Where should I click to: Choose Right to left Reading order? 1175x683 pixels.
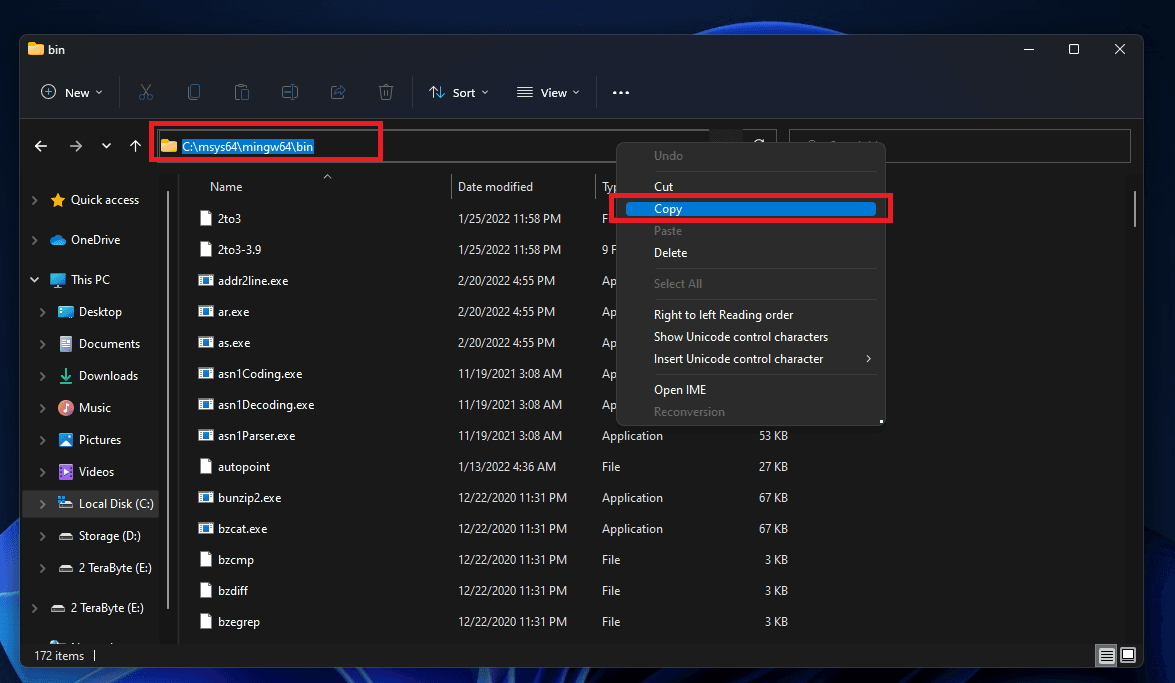coord(723,315)
